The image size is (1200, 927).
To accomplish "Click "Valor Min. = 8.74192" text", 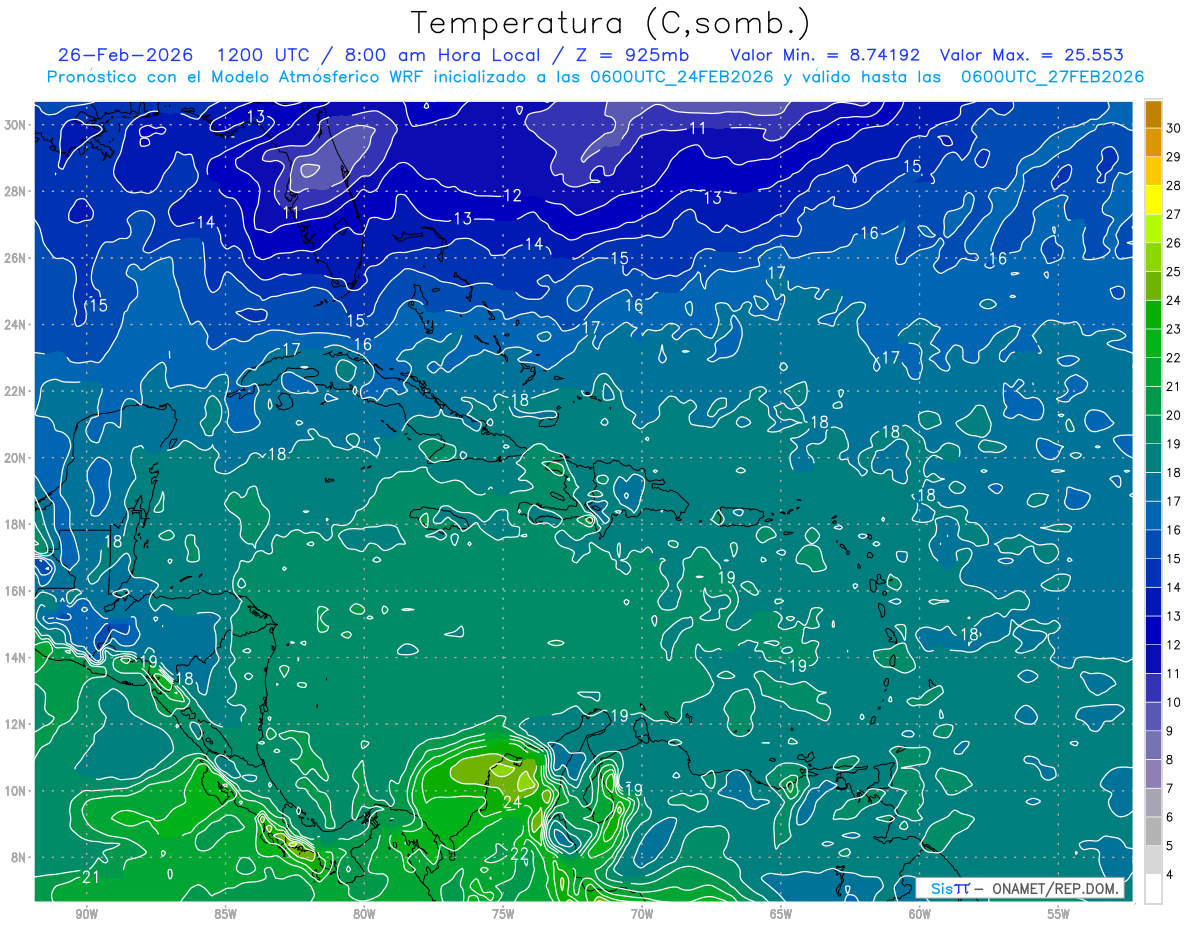I will pos(825,55).
